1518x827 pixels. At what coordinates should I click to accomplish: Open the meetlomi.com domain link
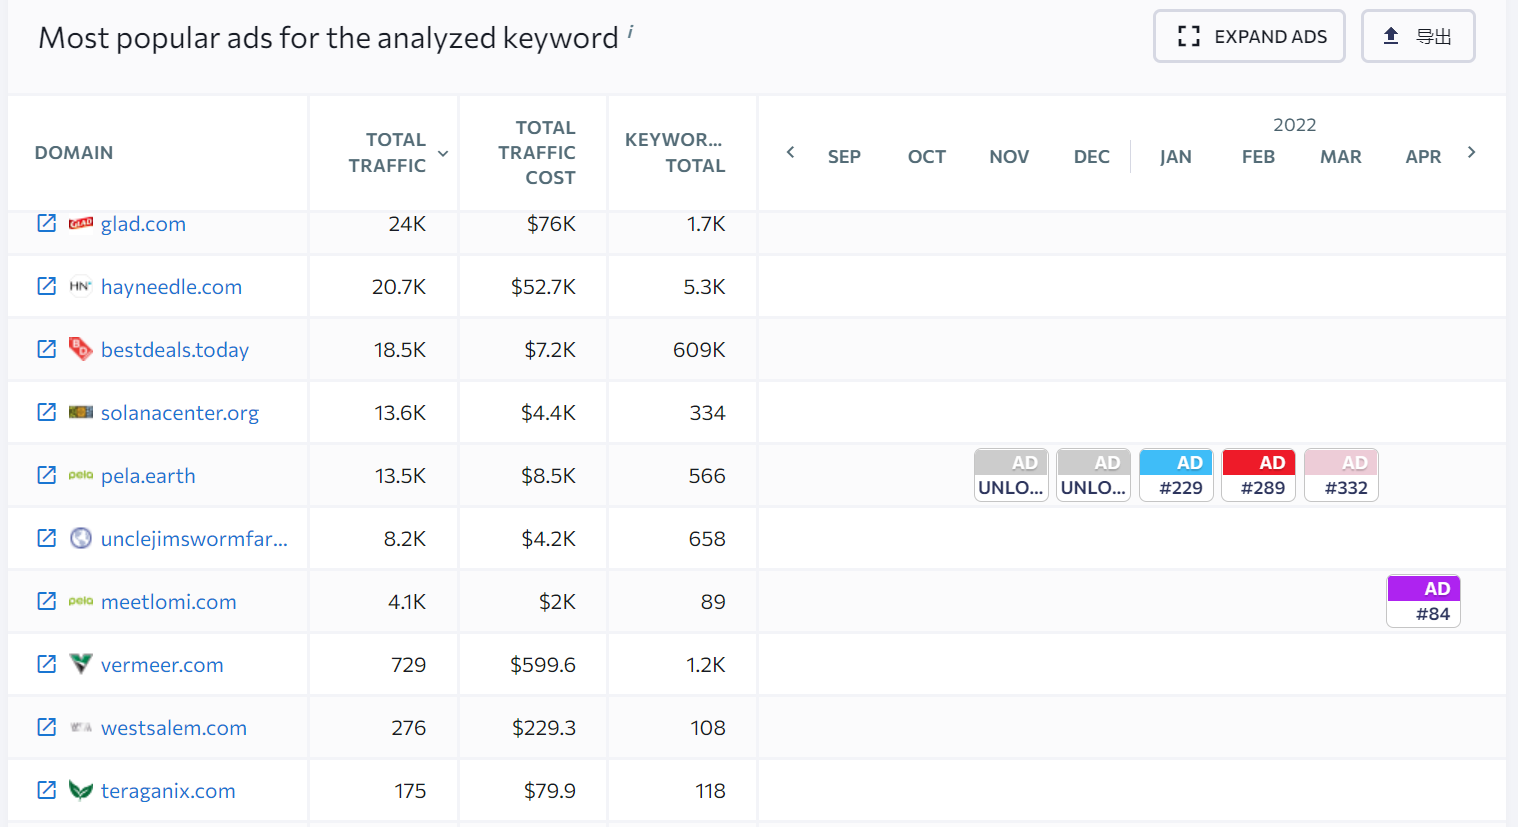click(169, 602)
